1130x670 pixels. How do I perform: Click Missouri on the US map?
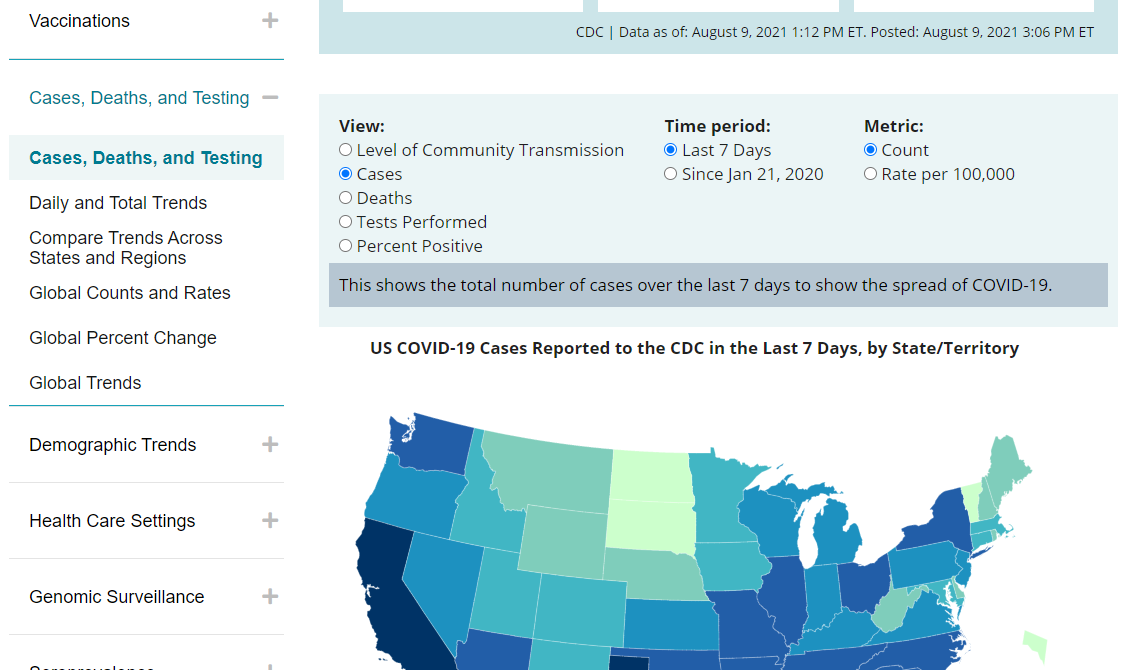[x=746, y=623]
